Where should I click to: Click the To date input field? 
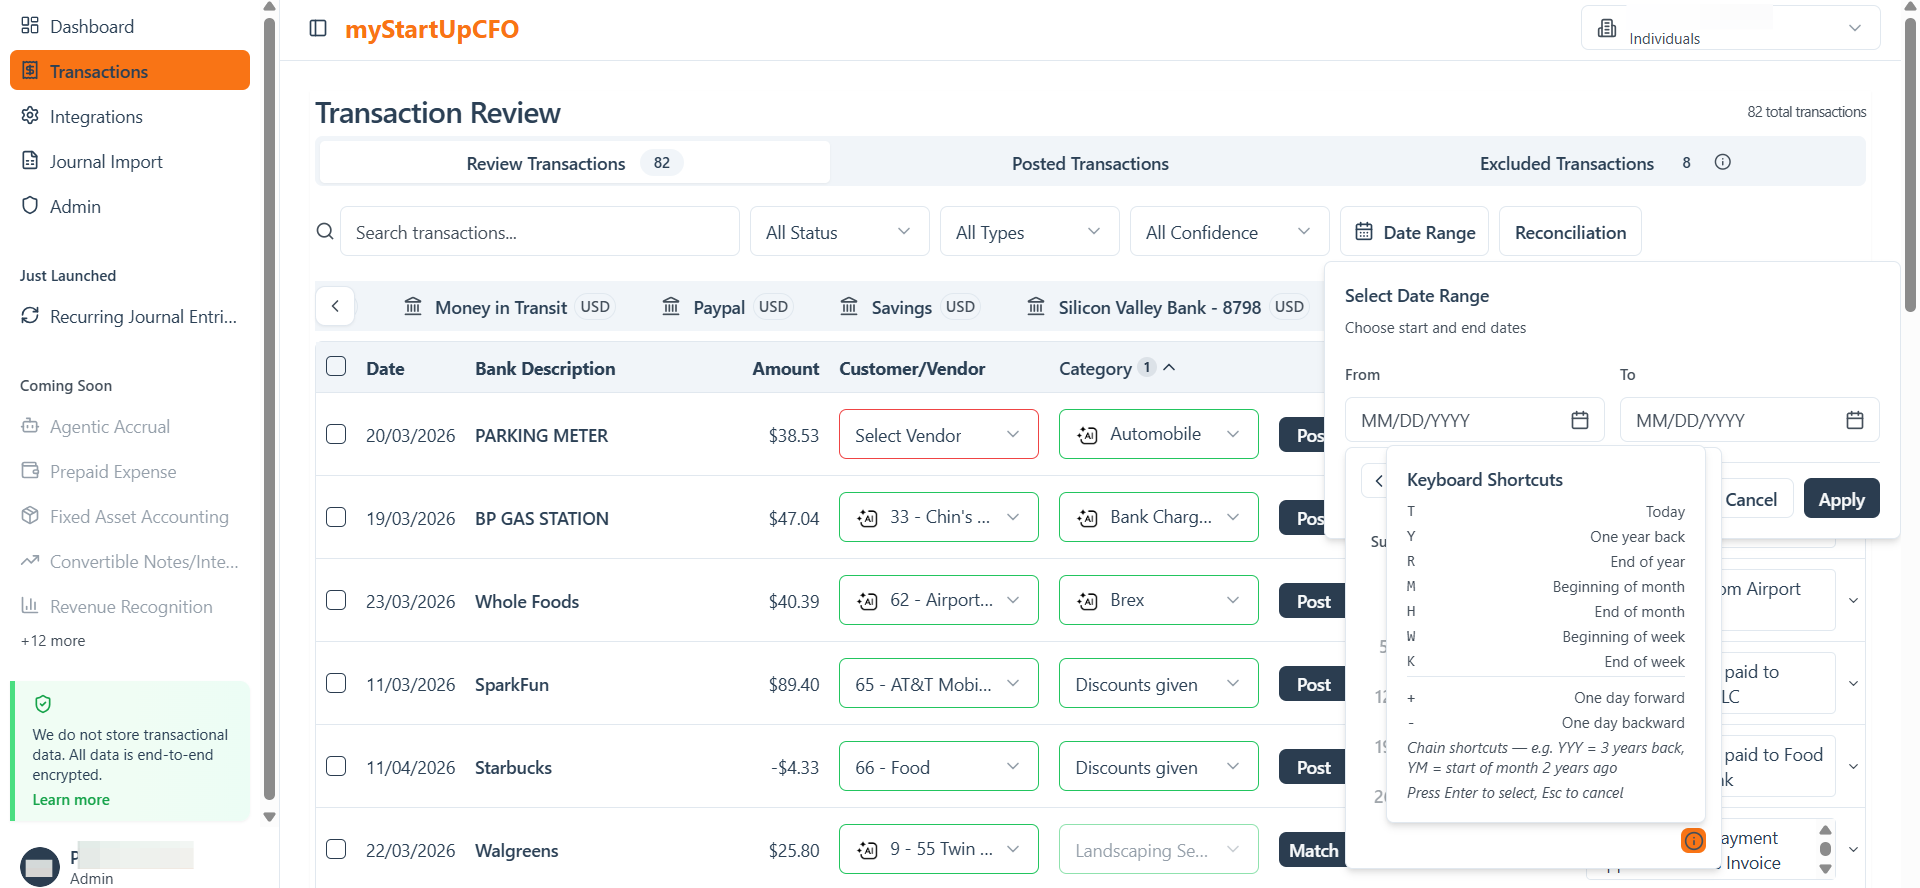coord(1749,420)
